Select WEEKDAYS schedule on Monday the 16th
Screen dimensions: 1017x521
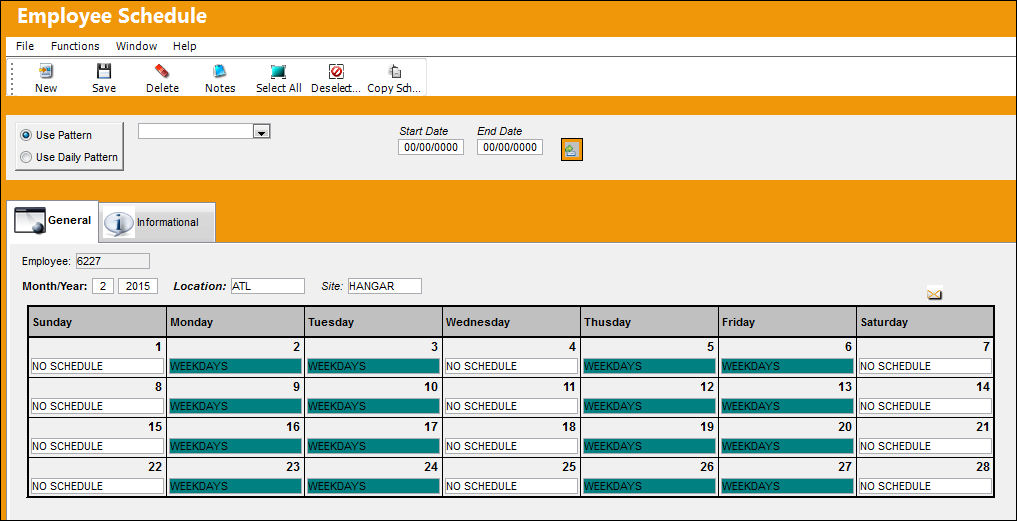(235, 446)
